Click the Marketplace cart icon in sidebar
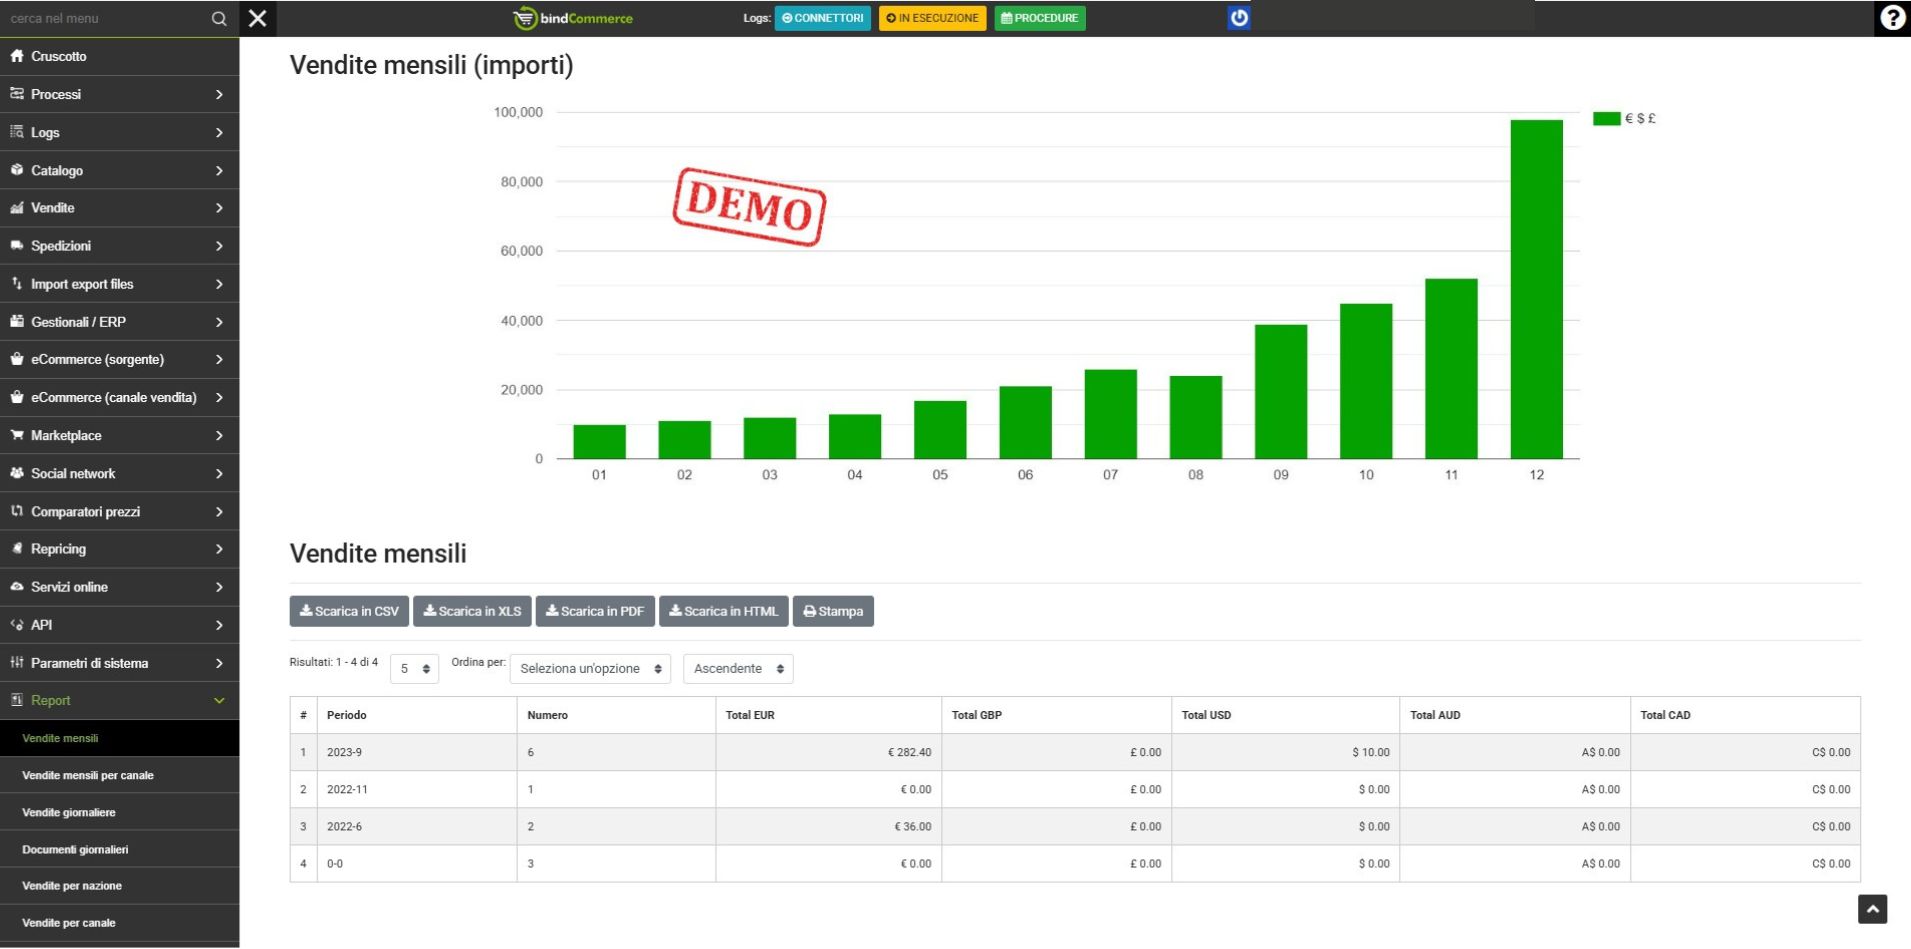This screenshot has width=1911, height=949. pos(17,435)
